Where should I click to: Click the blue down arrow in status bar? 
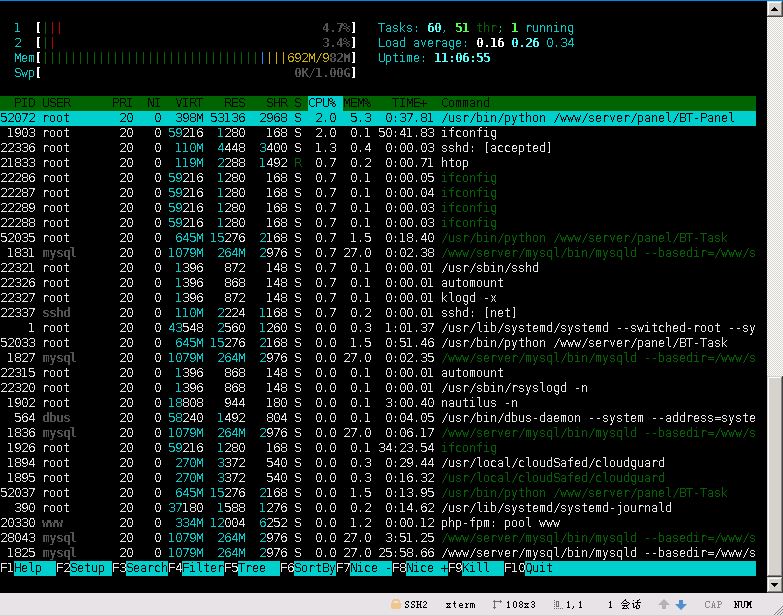pos(681,604)
